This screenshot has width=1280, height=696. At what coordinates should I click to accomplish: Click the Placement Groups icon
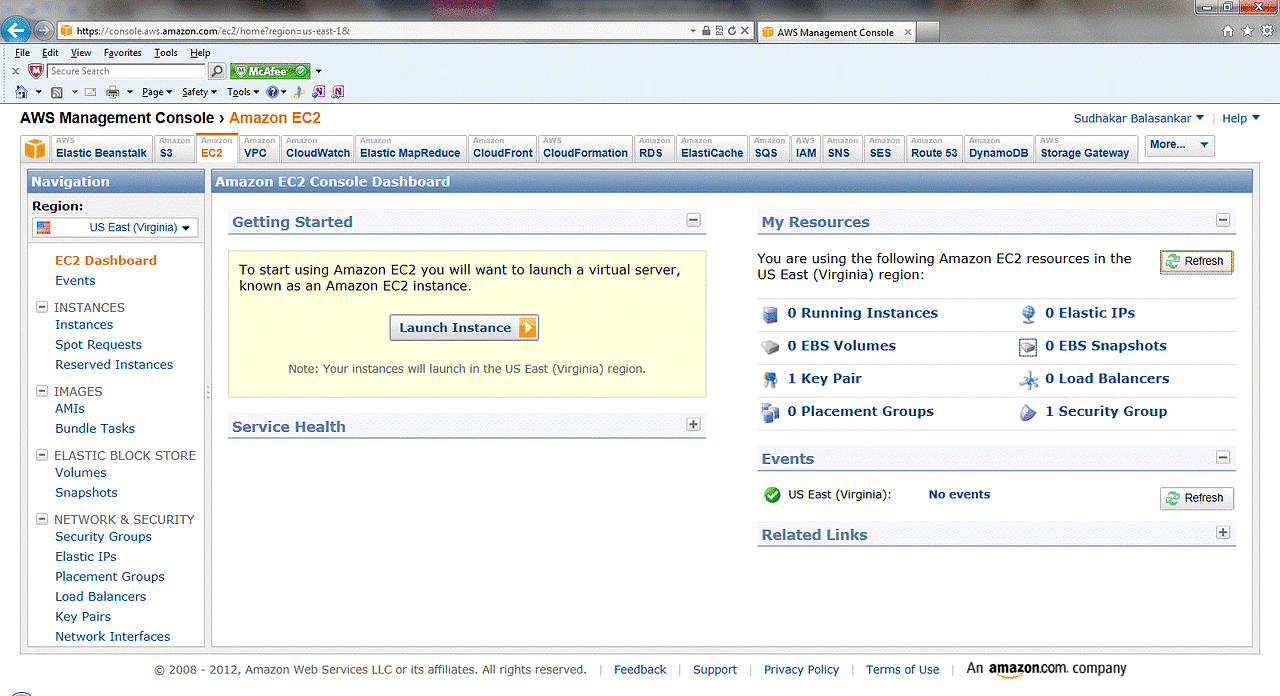(x=770, y=412)
